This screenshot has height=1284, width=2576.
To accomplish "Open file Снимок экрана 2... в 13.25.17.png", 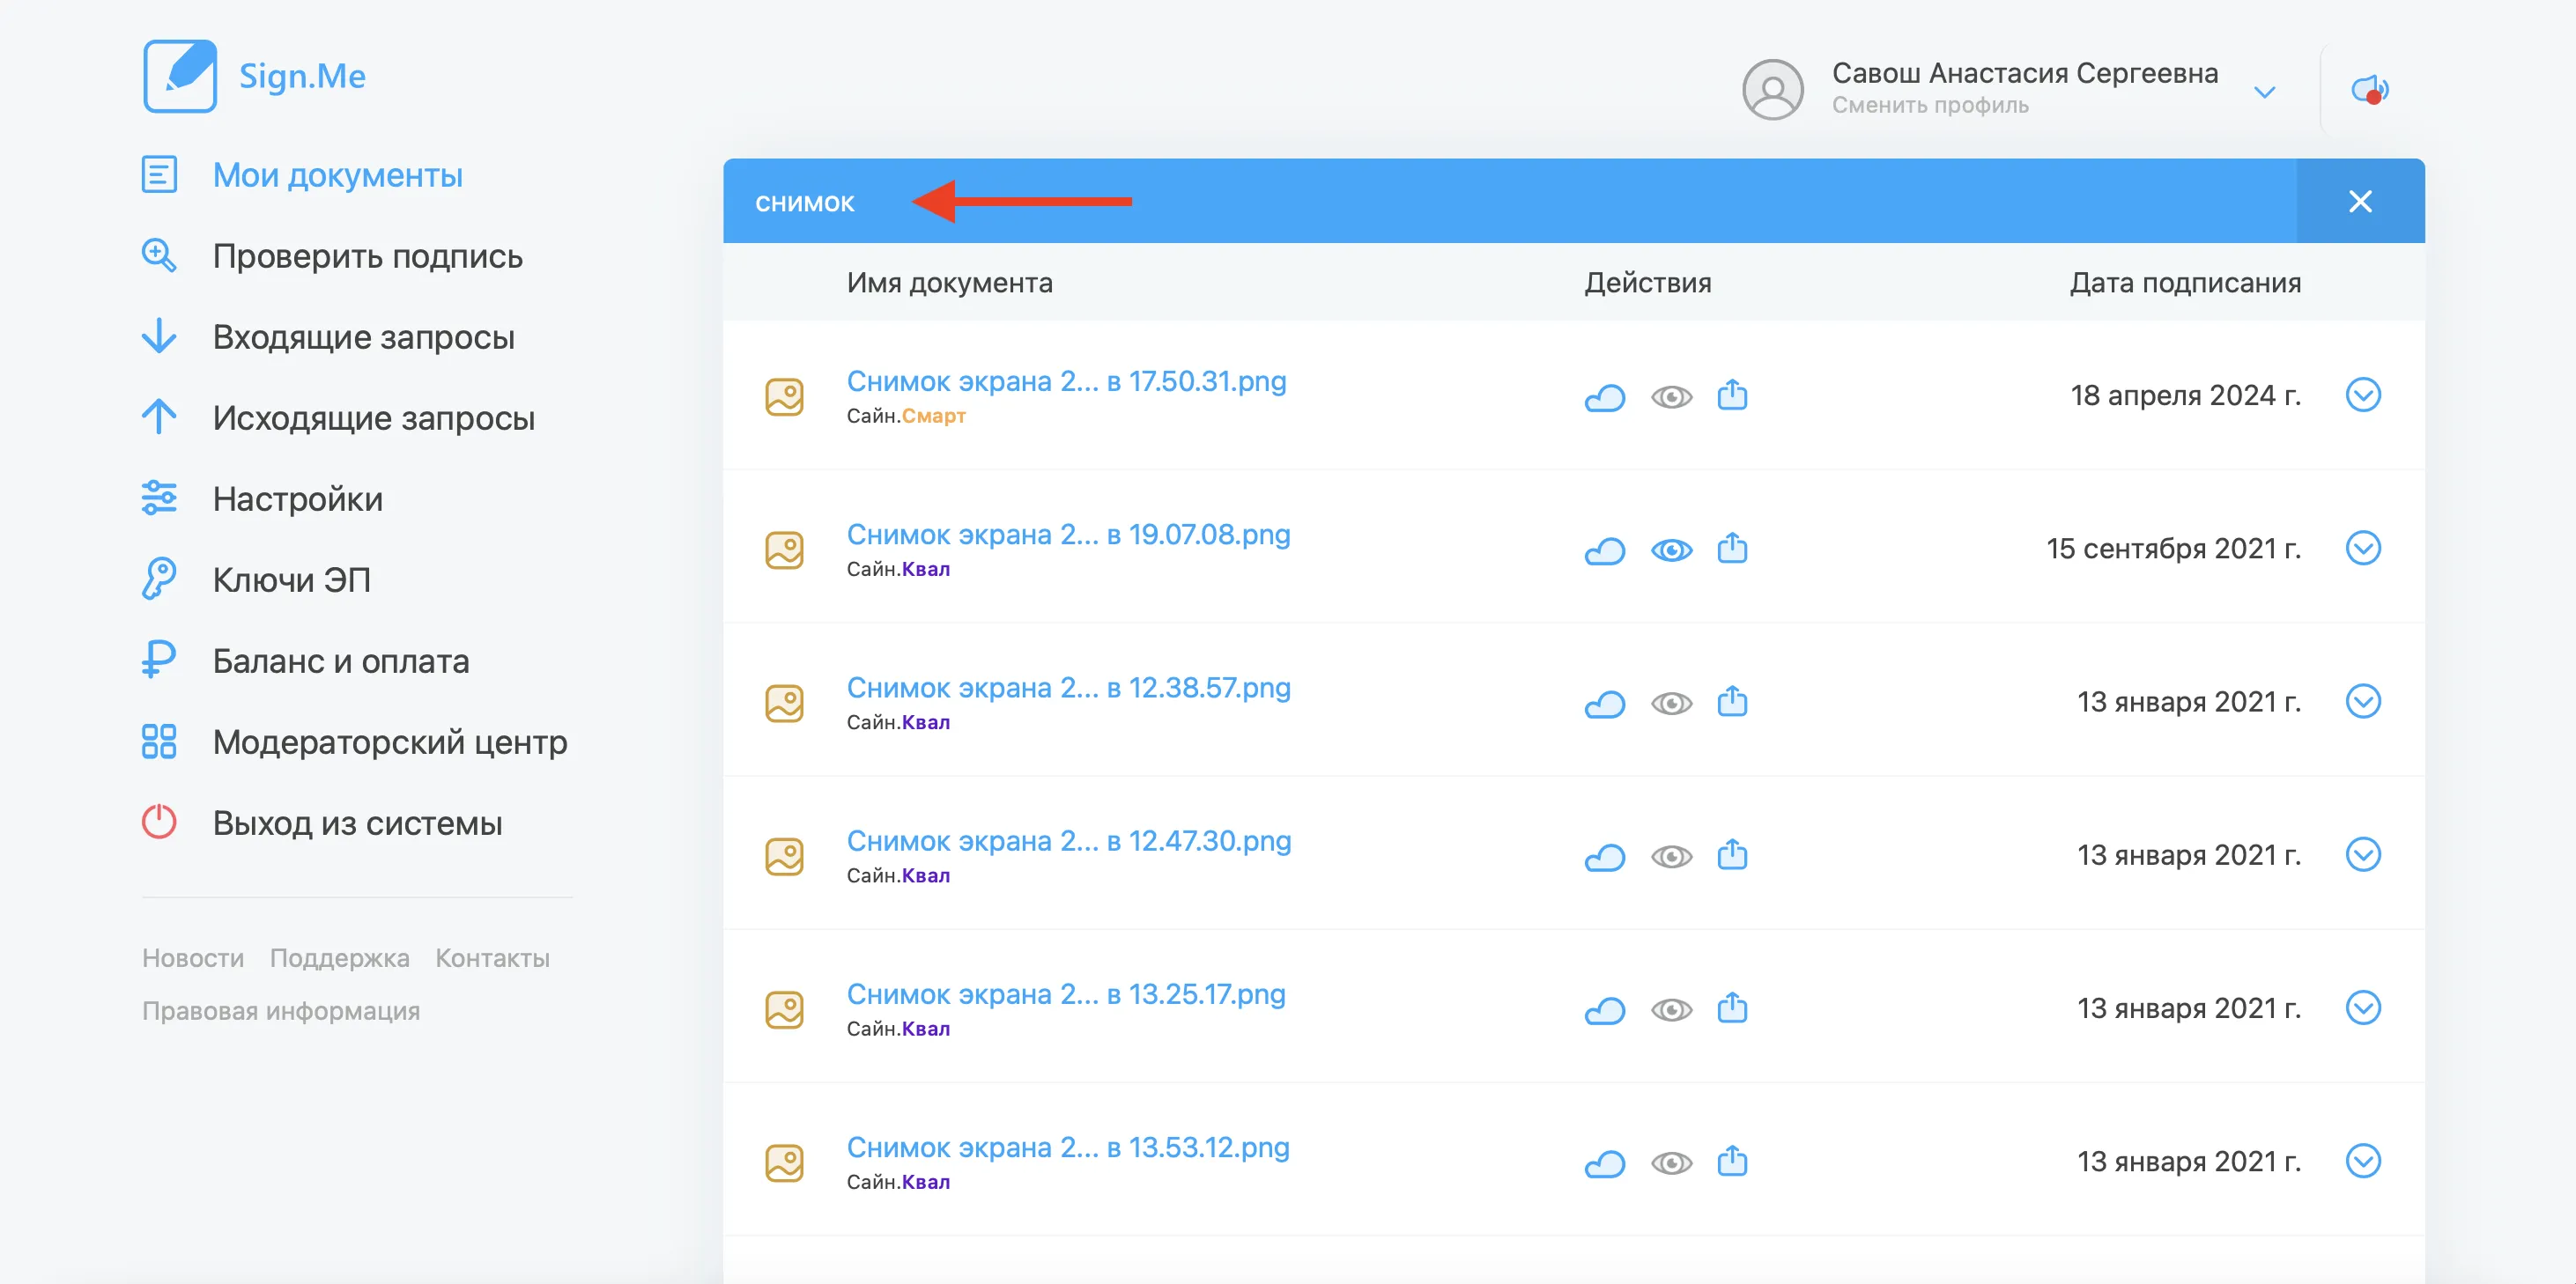I will [1066, 993].
